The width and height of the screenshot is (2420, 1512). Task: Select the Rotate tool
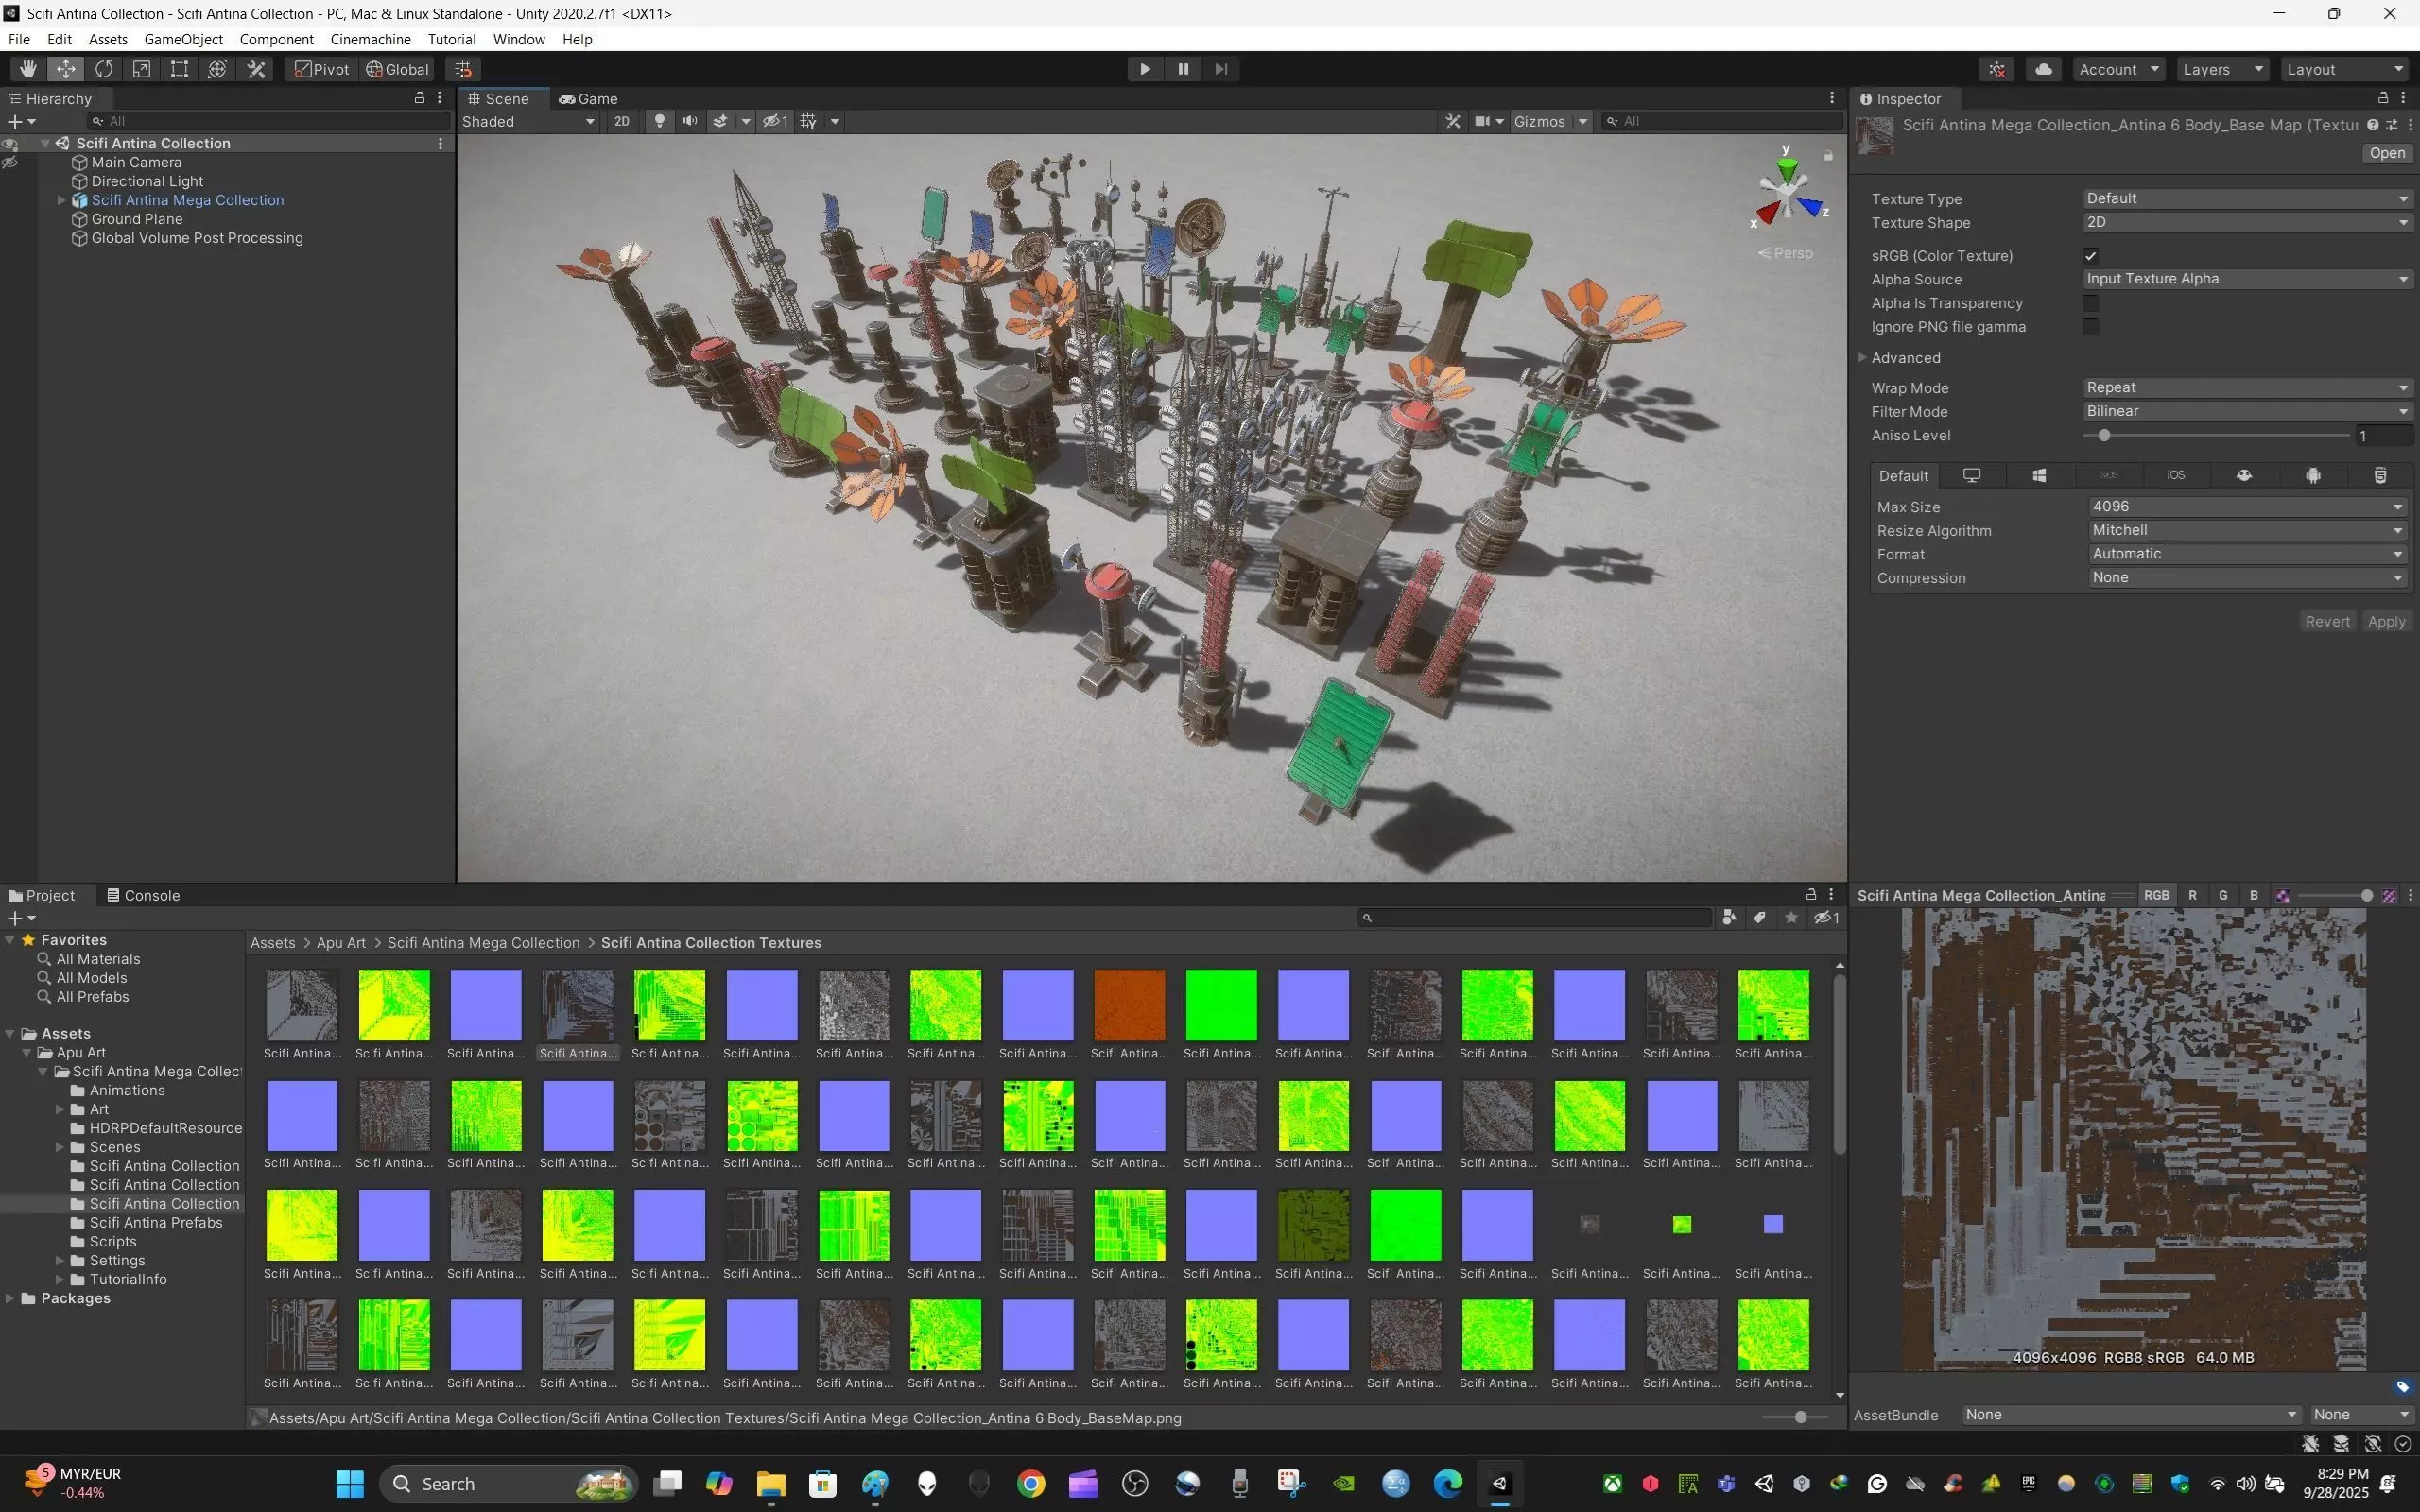coord(103,69)
